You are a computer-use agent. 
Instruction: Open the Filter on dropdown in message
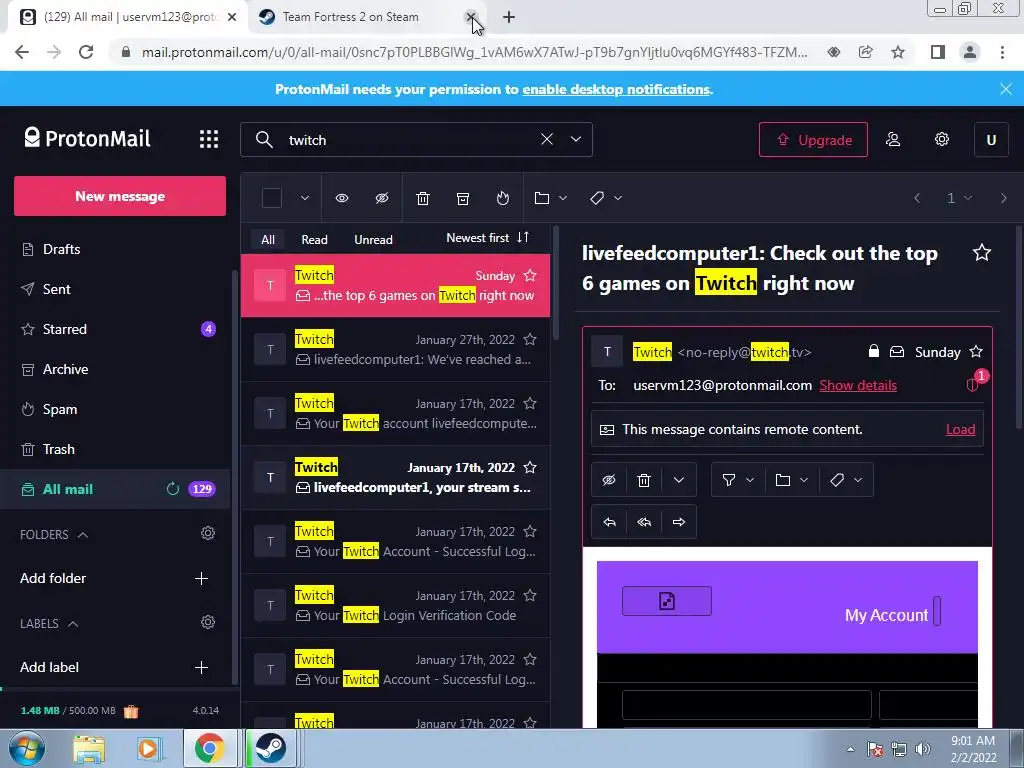[738, 481]
